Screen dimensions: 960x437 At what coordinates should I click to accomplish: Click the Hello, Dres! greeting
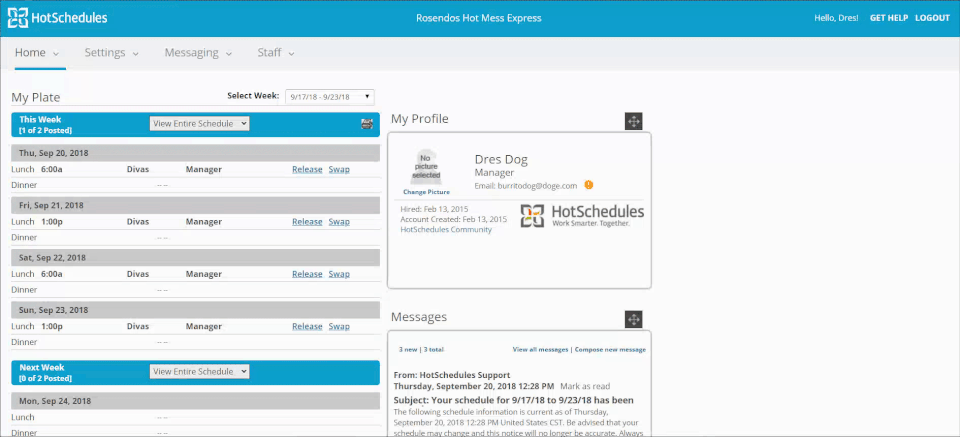[836, 18]
